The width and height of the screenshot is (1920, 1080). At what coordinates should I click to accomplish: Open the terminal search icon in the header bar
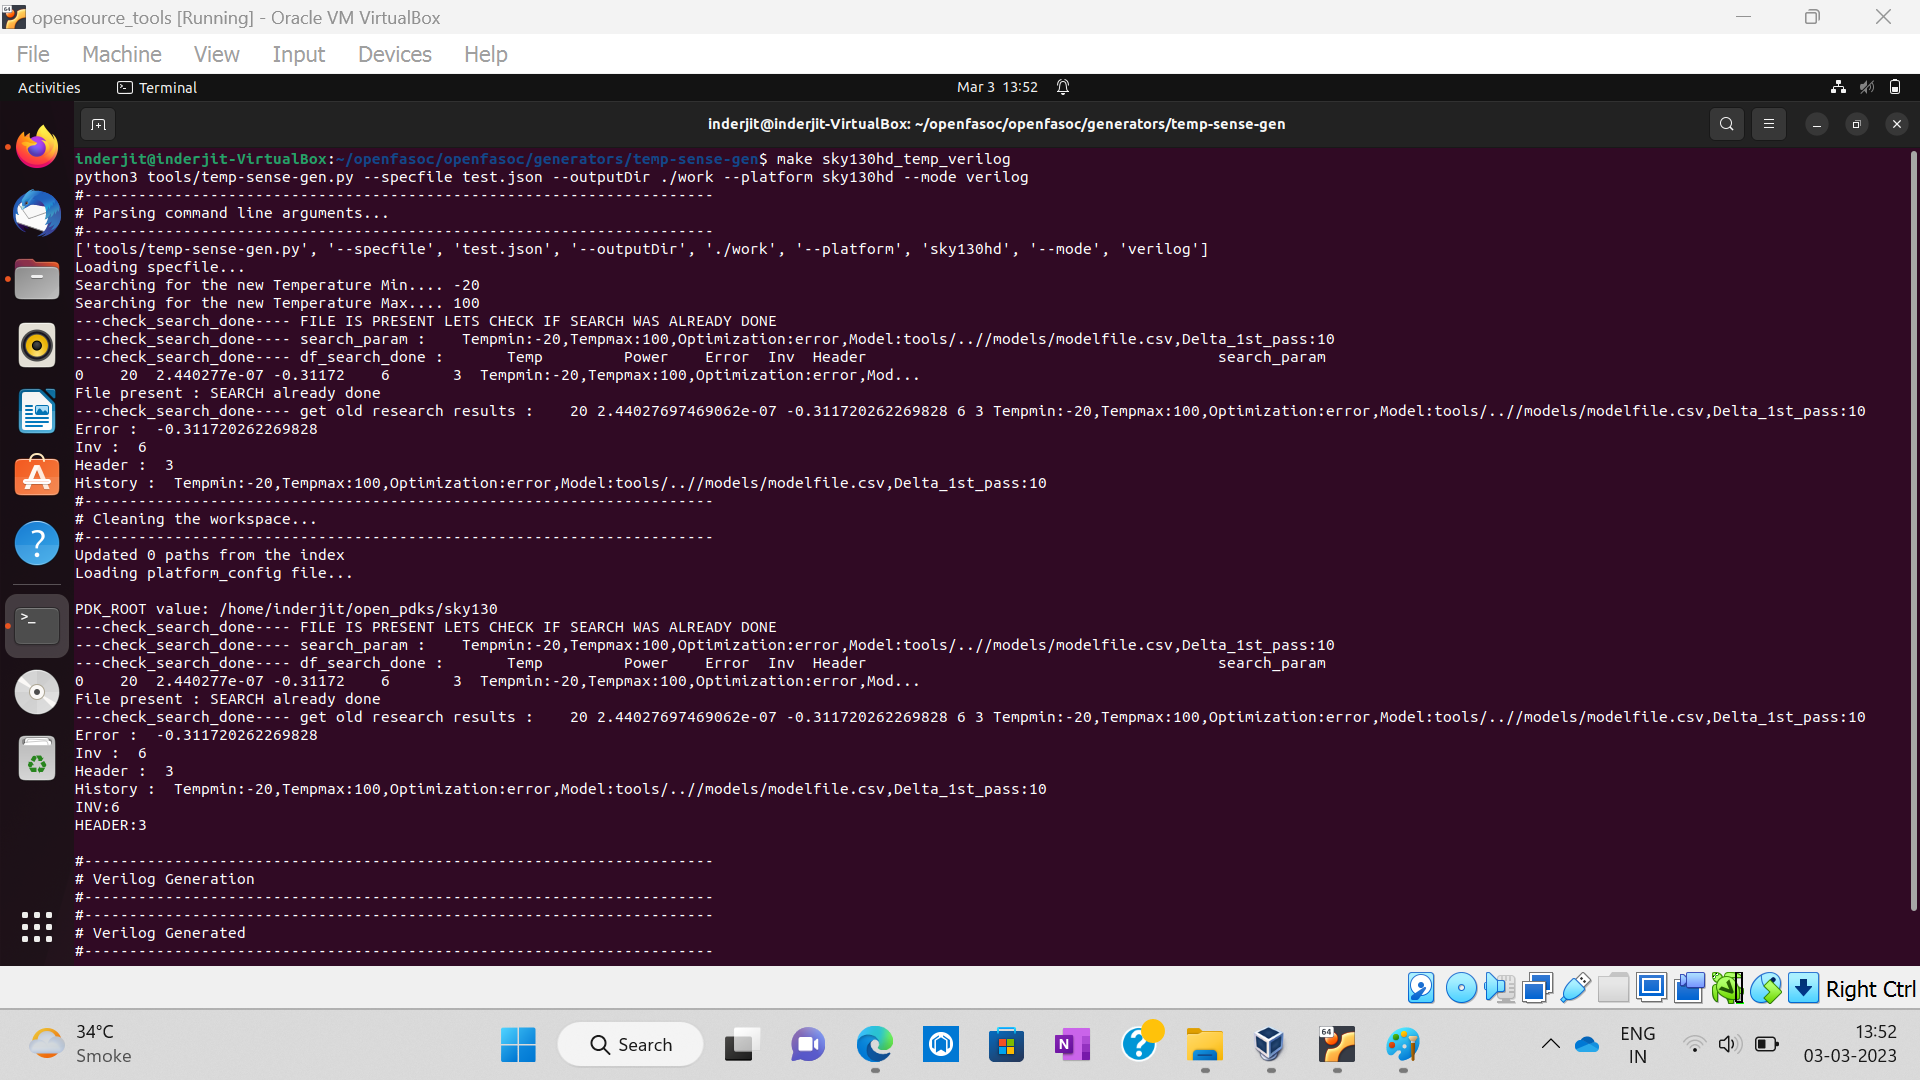1726,124
